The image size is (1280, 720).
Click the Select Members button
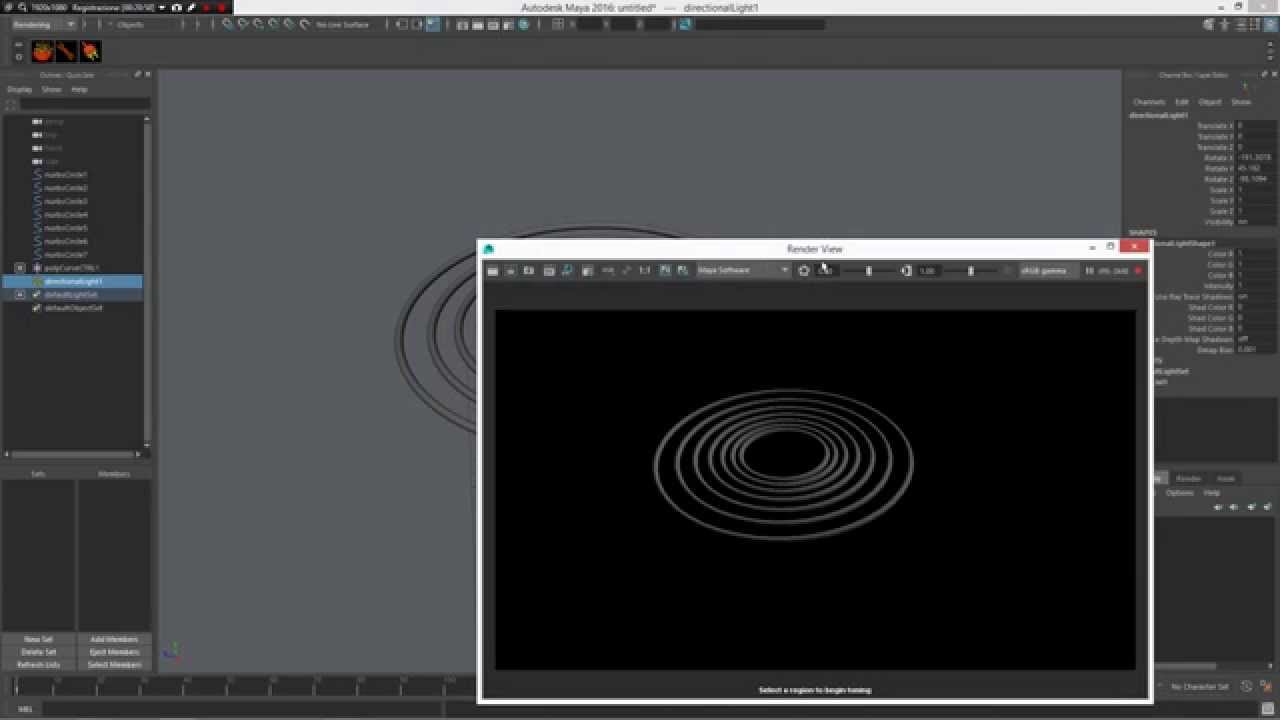pos(114,665)
